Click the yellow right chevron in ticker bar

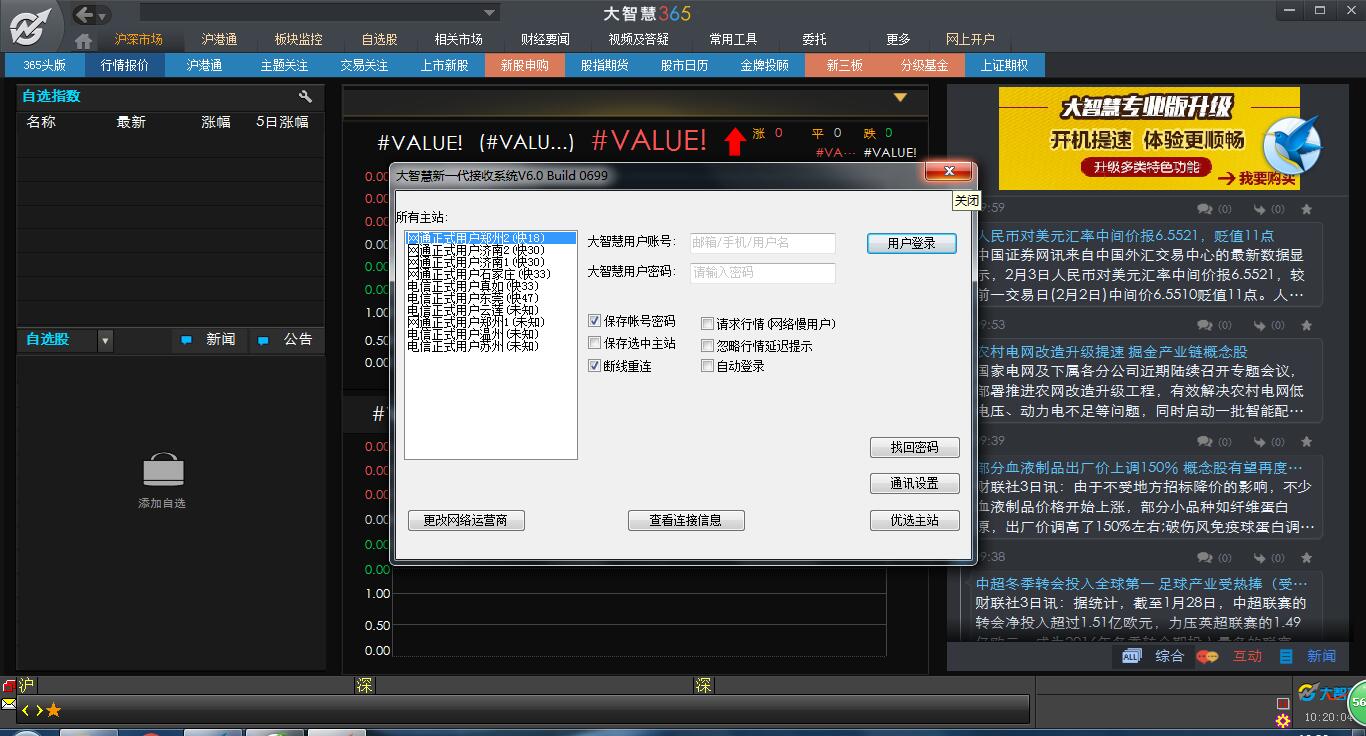click(39, 710)
